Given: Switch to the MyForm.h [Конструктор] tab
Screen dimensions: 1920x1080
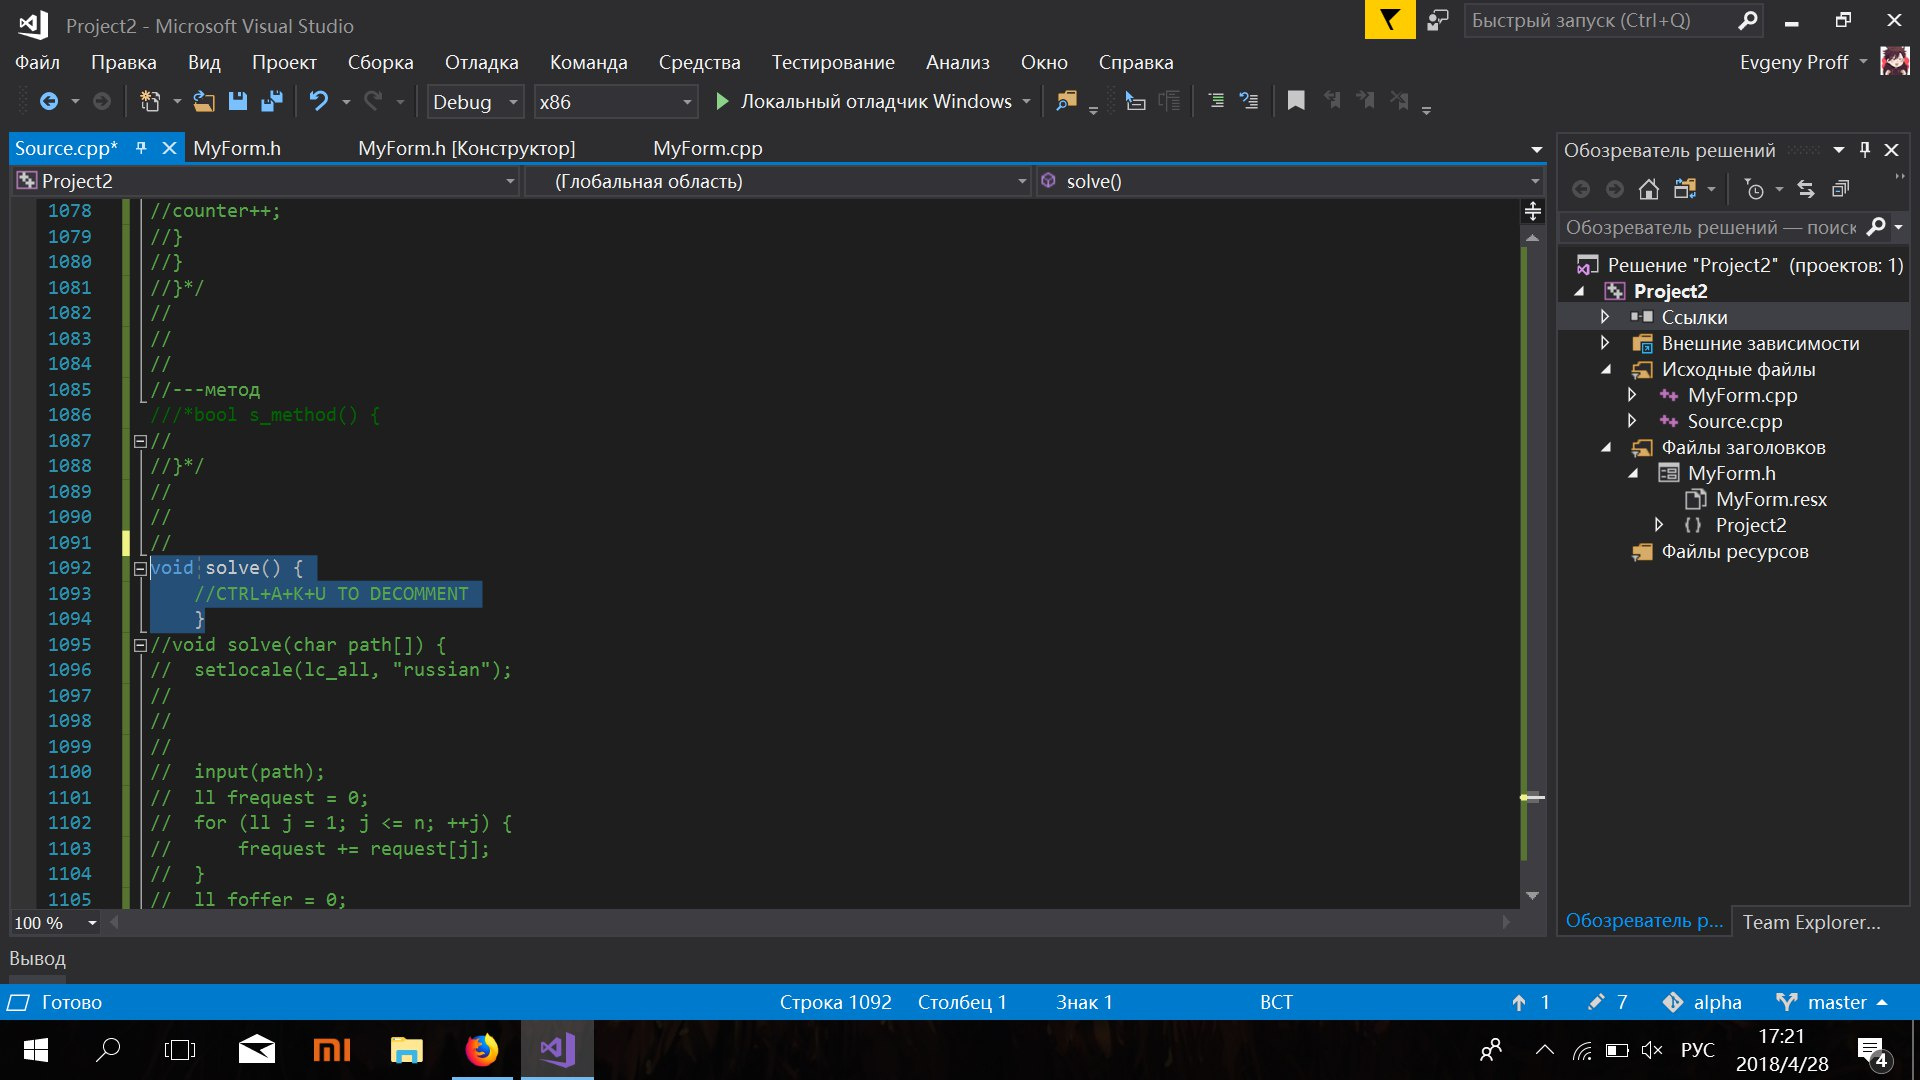Looking at the screenshot, I should tap(467, 148).
